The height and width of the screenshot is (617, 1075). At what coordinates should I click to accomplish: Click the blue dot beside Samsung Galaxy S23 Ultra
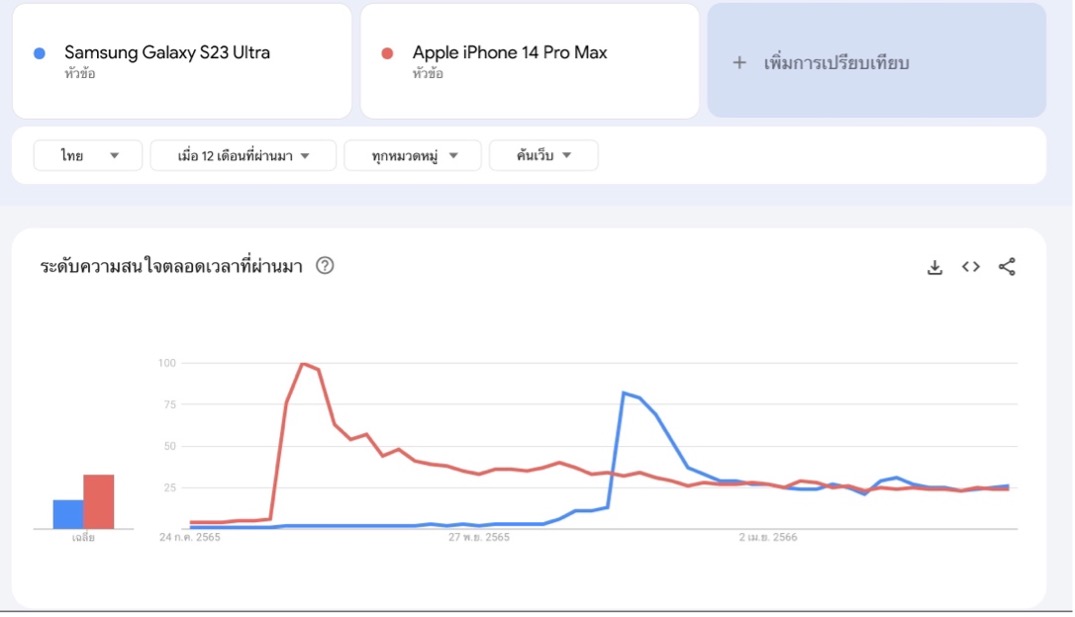pos(40,53)
